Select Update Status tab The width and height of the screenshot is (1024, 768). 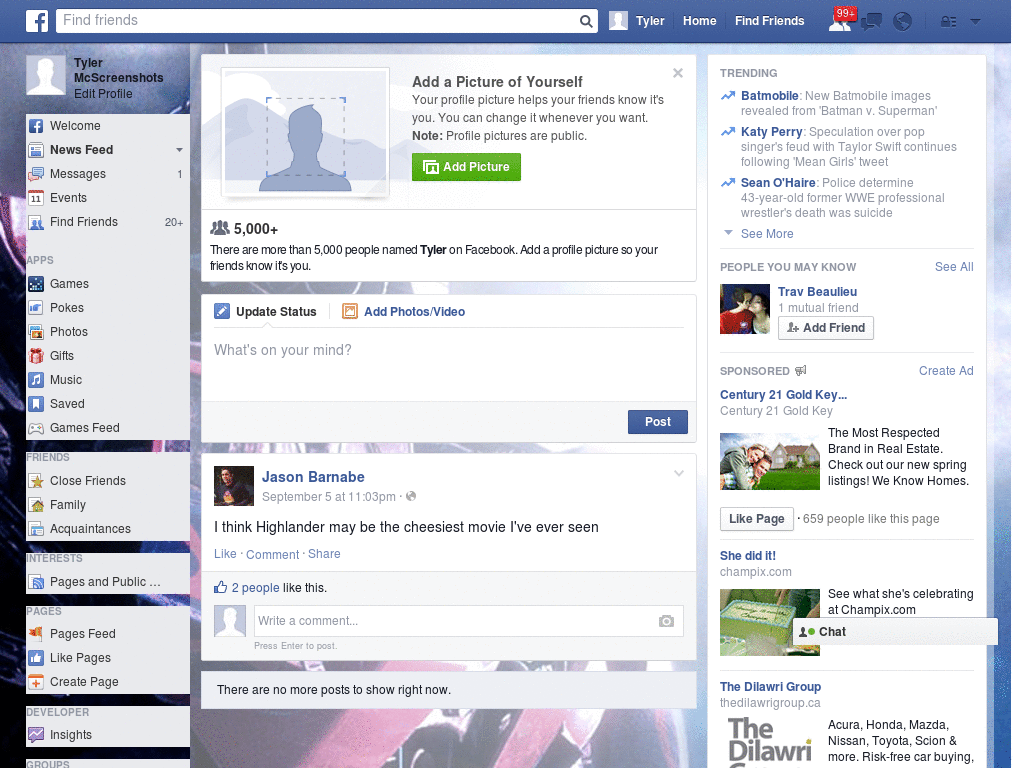tap(265, 312)
